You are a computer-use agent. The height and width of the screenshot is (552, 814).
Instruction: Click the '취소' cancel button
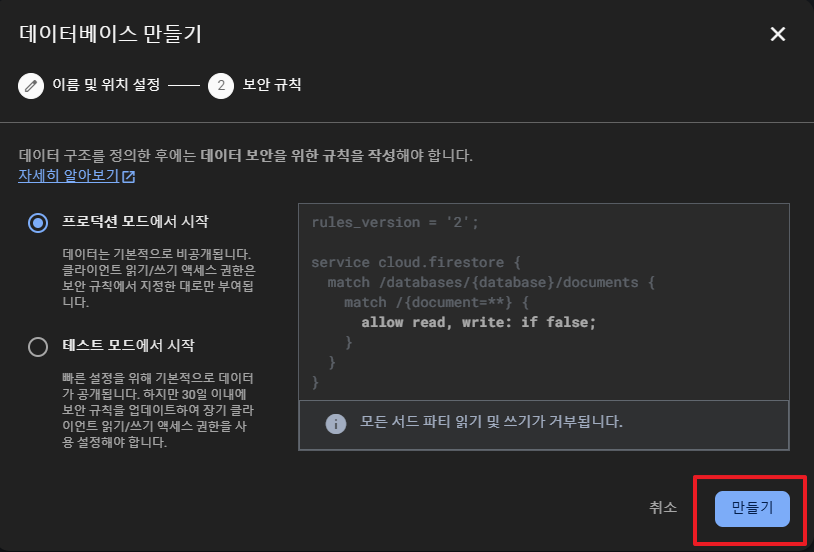tap(663, 508)
